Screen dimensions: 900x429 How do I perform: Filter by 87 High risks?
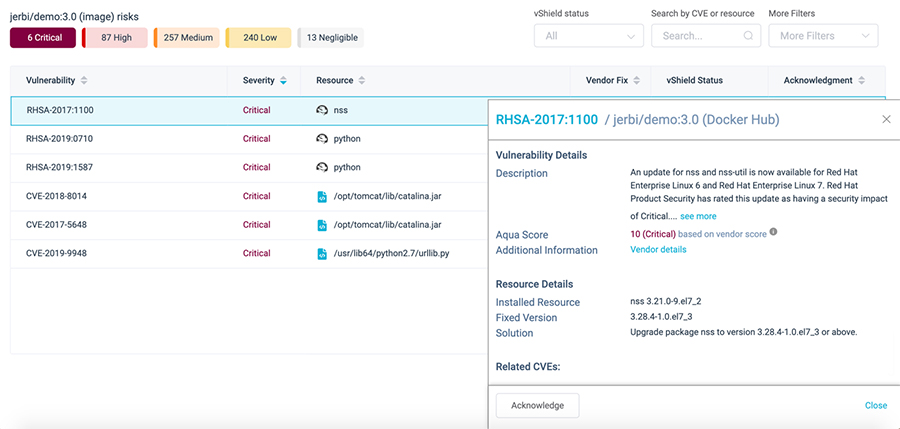pos(115,38)
